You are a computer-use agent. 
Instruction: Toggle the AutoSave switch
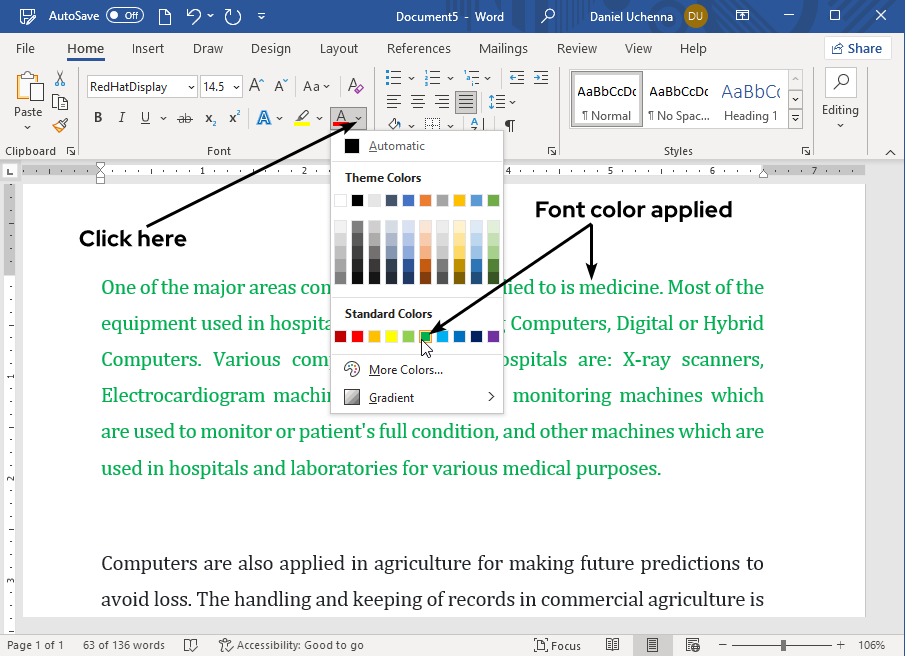[124, 17]
